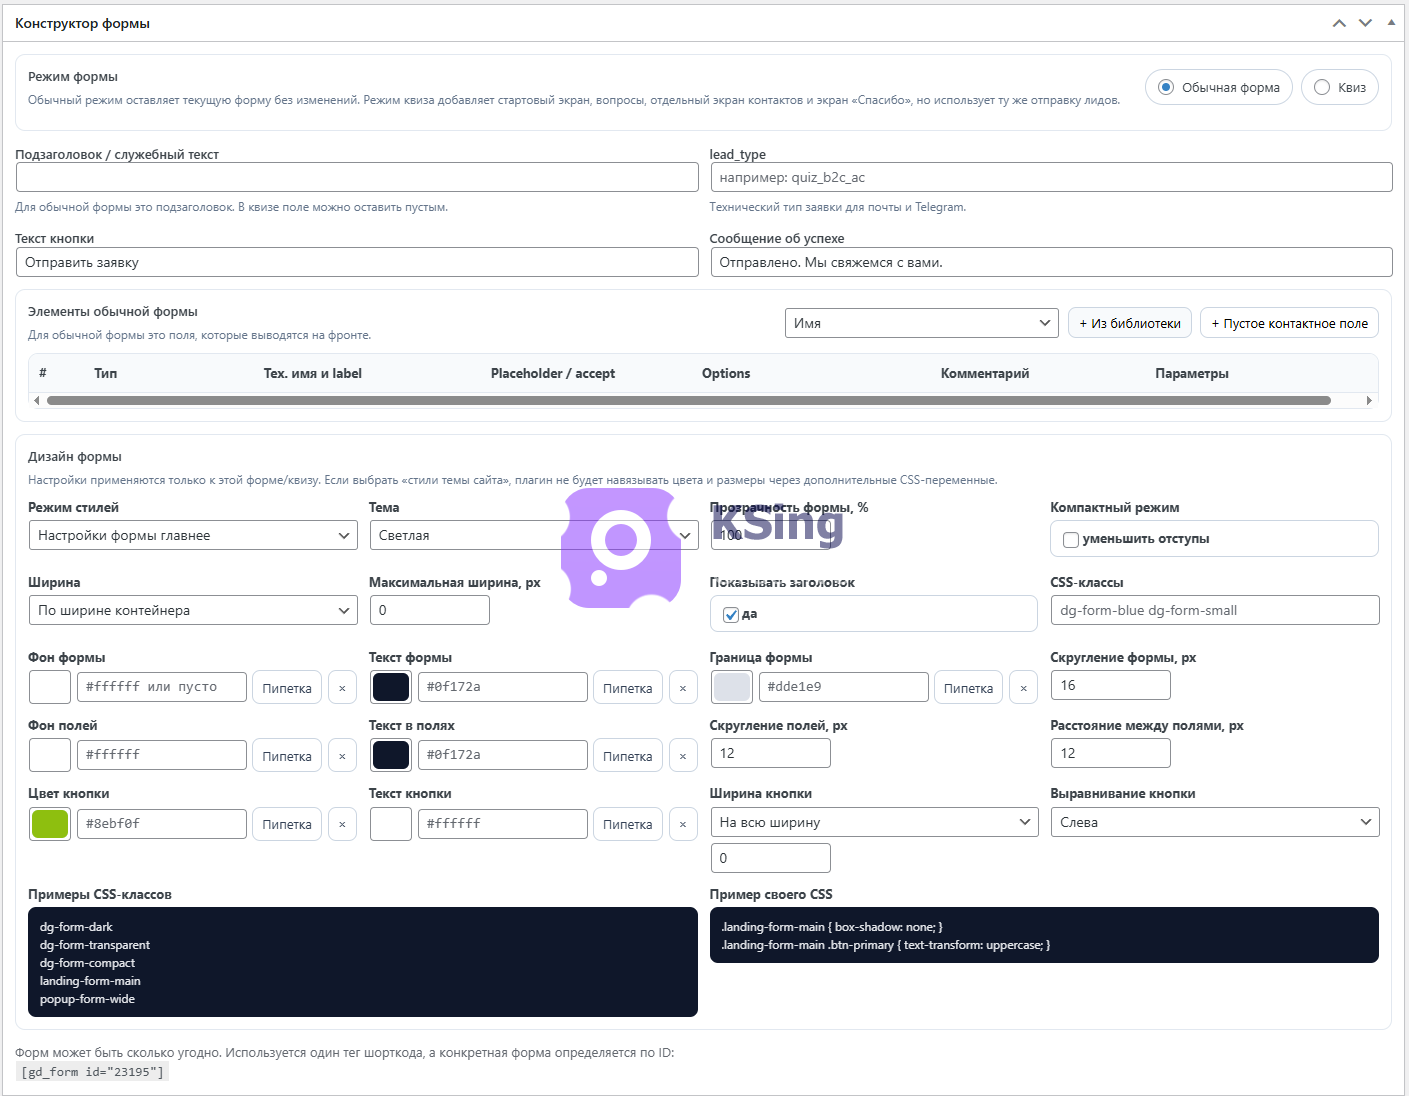This screenshot has width=1409, height=1096.
Task: Use Пипетка for Цвет кнопки
Action: tap(287, 824)
